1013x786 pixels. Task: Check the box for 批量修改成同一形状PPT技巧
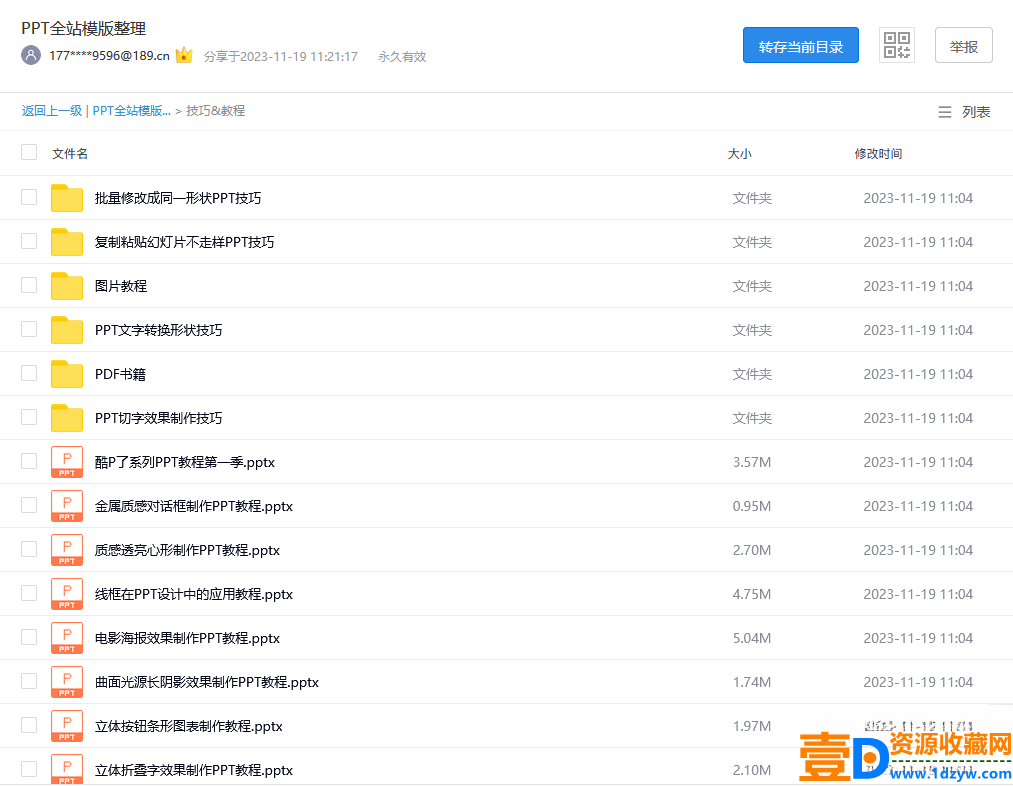[29, 197]
